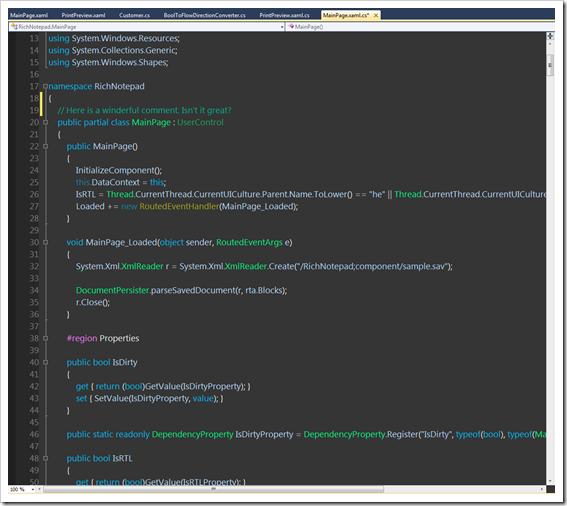Click the horizontal scrollbar right arrow
The image size is (567, 506).
542,489
